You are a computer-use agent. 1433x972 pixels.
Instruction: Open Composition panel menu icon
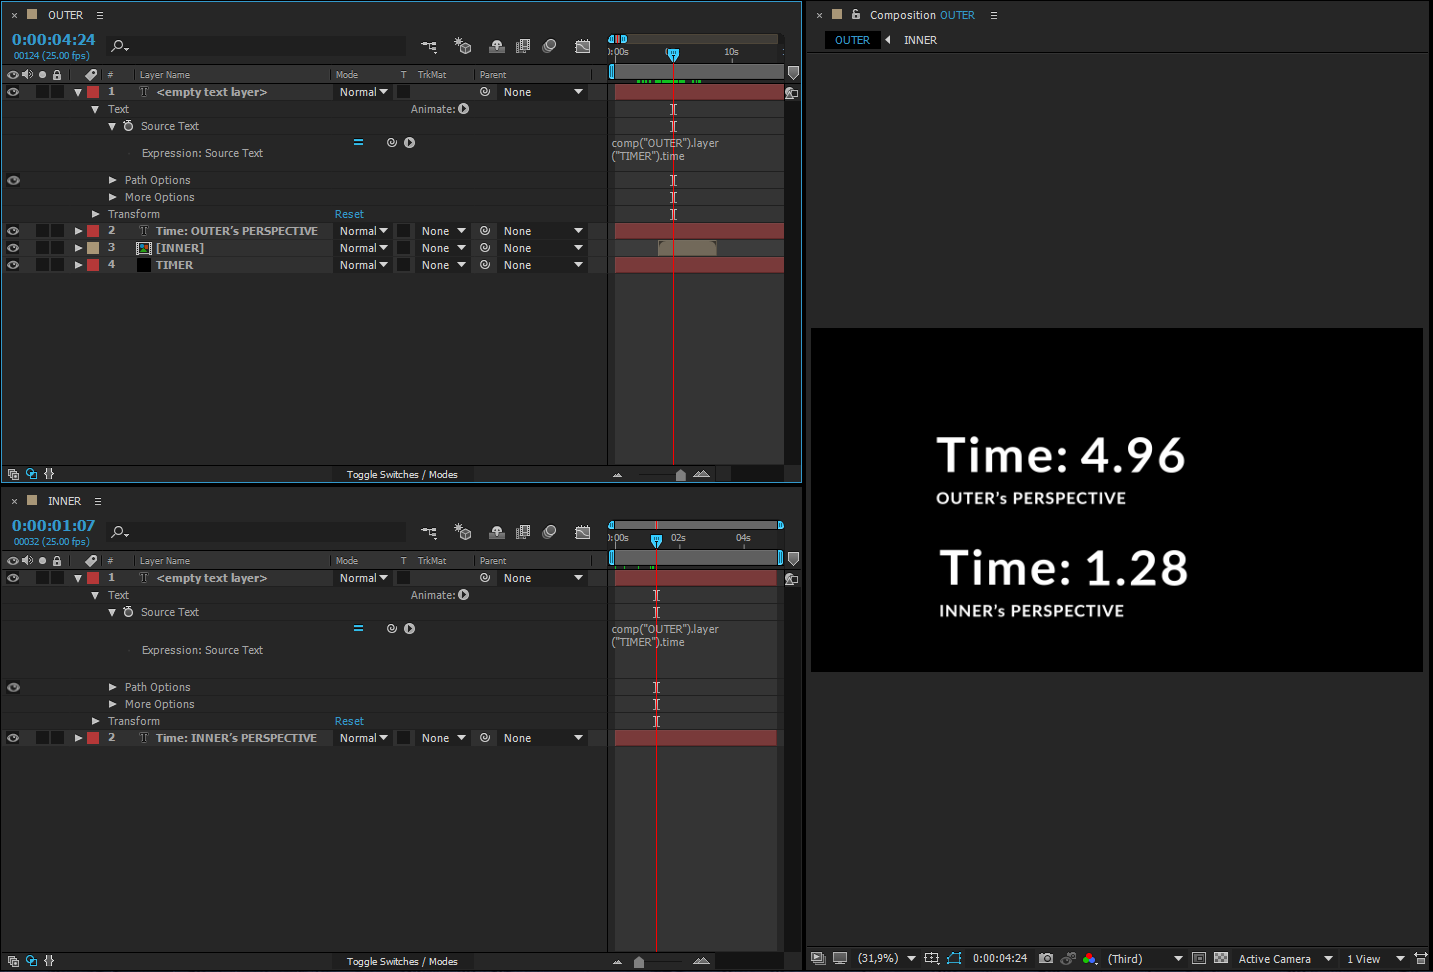tap(993, 15)
